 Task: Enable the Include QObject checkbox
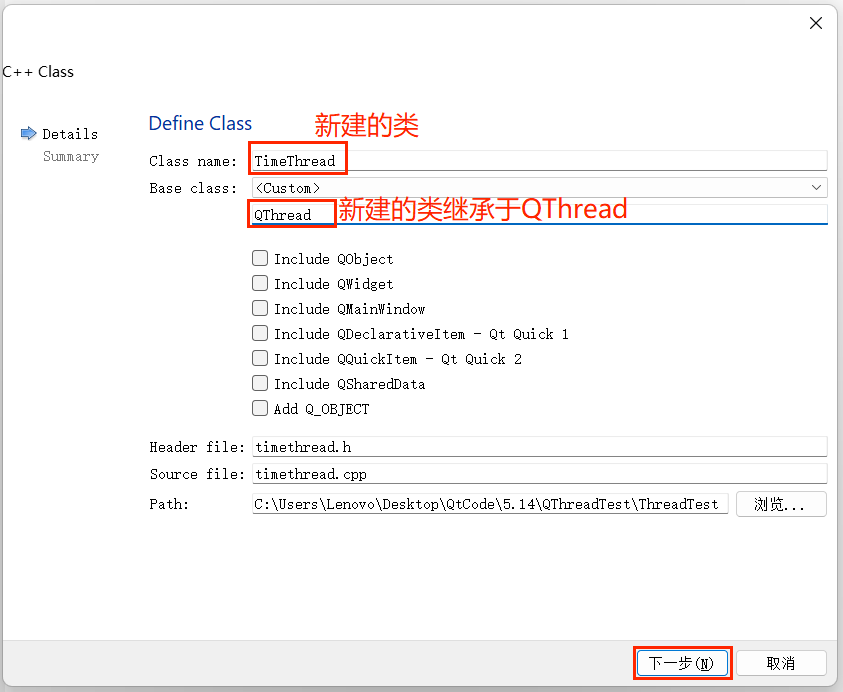(260, 259)
